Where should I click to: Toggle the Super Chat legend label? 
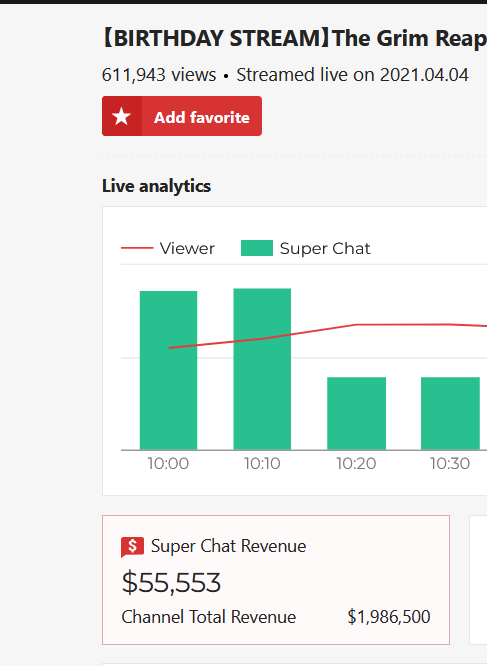pyautogui.click(x=325, y=248)
